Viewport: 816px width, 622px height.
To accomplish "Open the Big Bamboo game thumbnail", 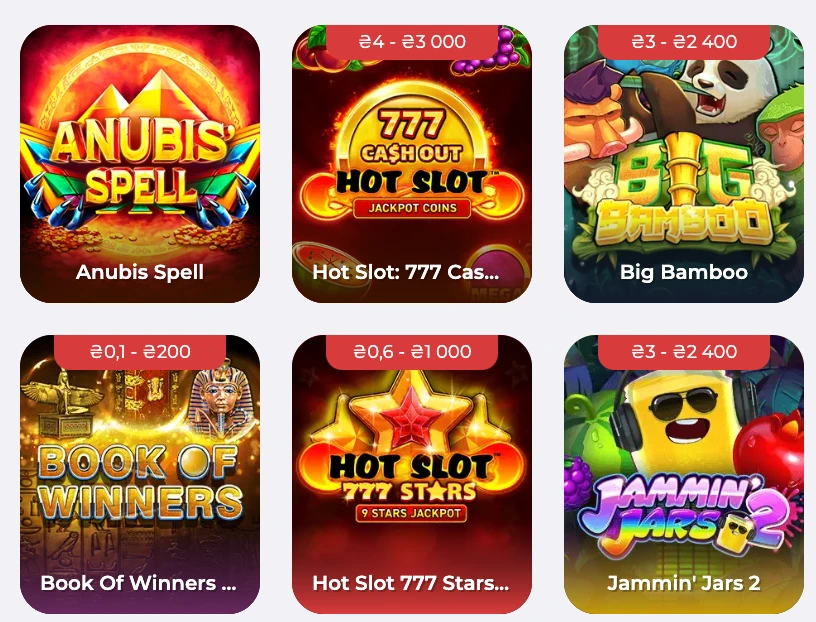I will pos(684,163).
